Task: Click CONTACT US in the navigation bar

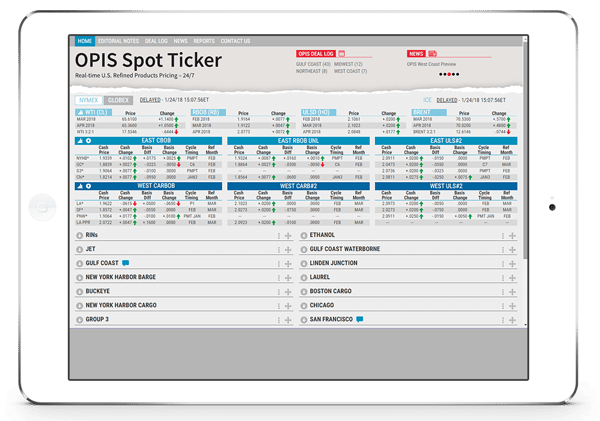Action: point(235,41)
